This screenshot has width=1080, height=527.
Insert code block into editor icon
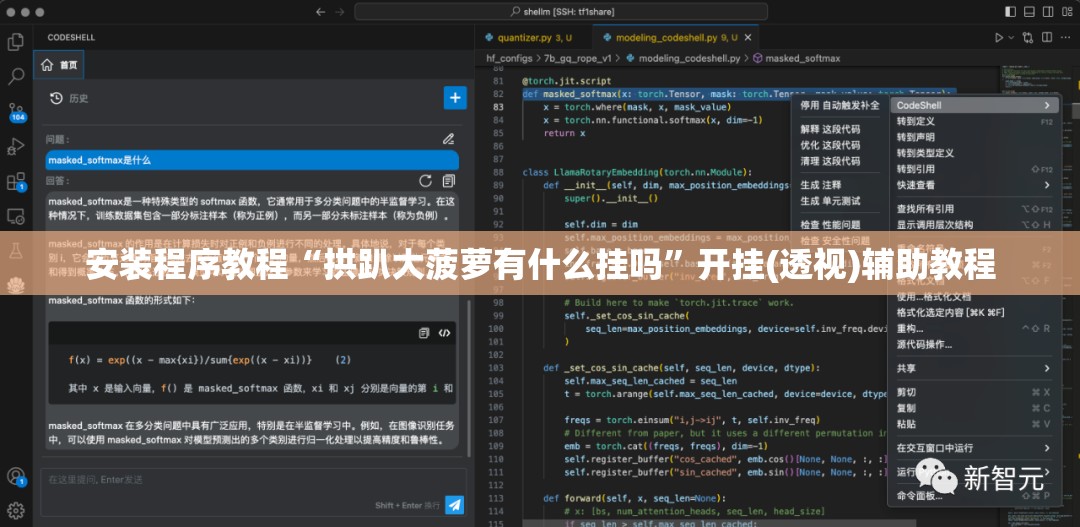[444, 333]
